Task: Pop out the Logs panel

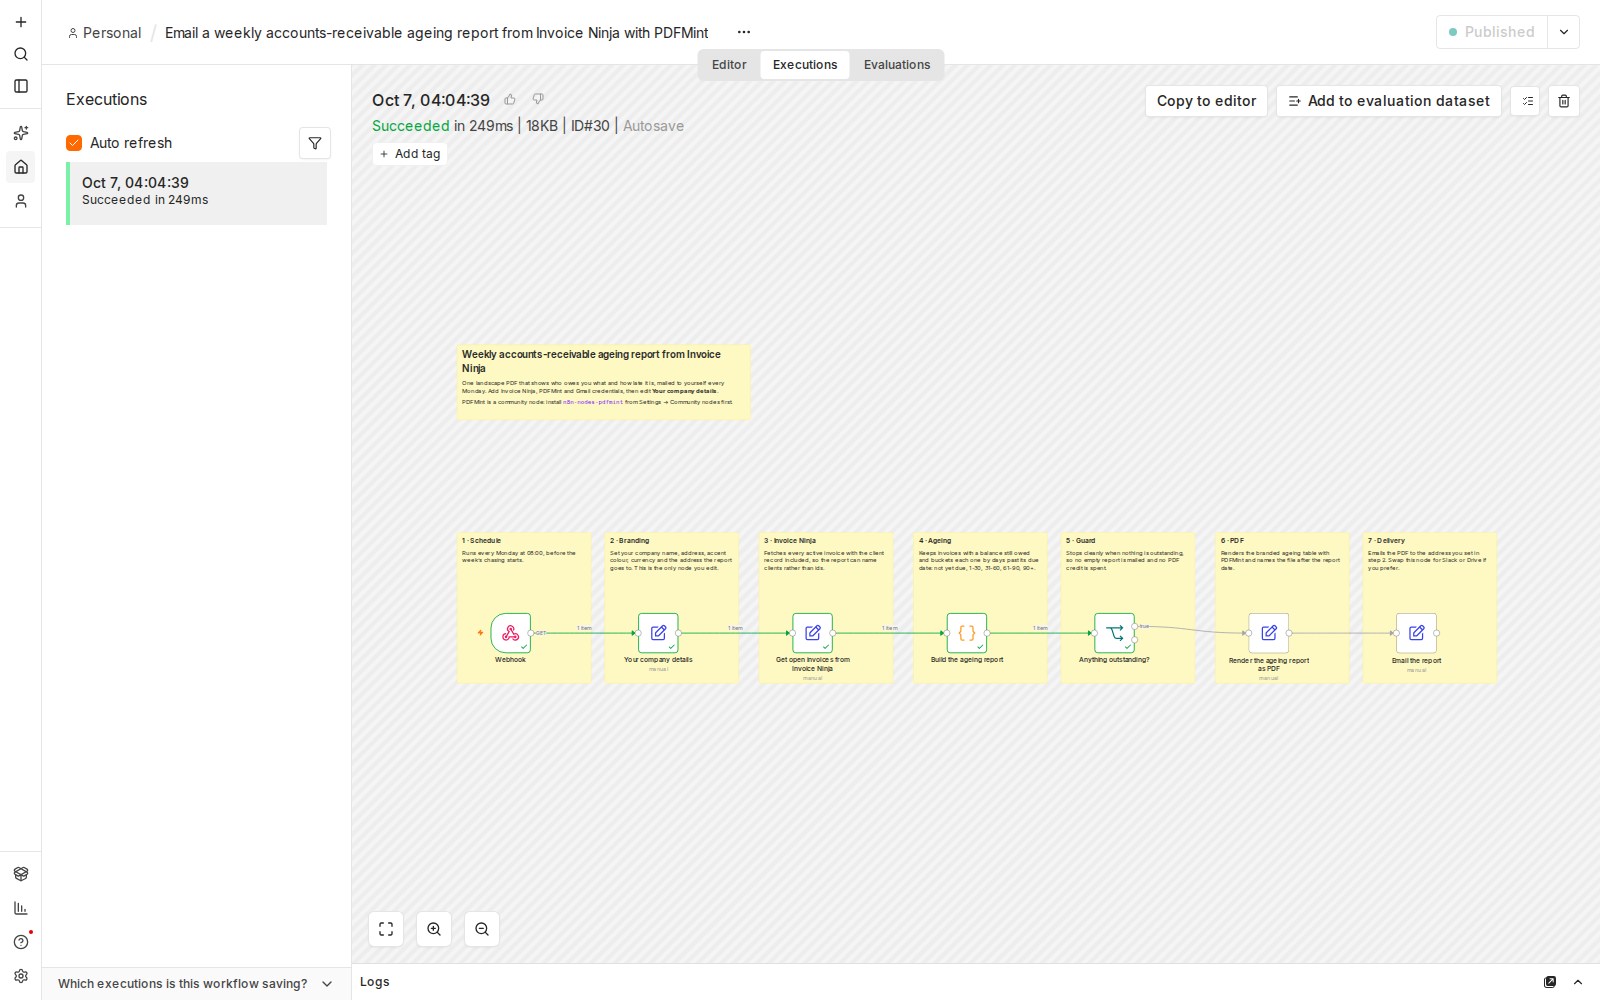Action: click(1550, 982)
